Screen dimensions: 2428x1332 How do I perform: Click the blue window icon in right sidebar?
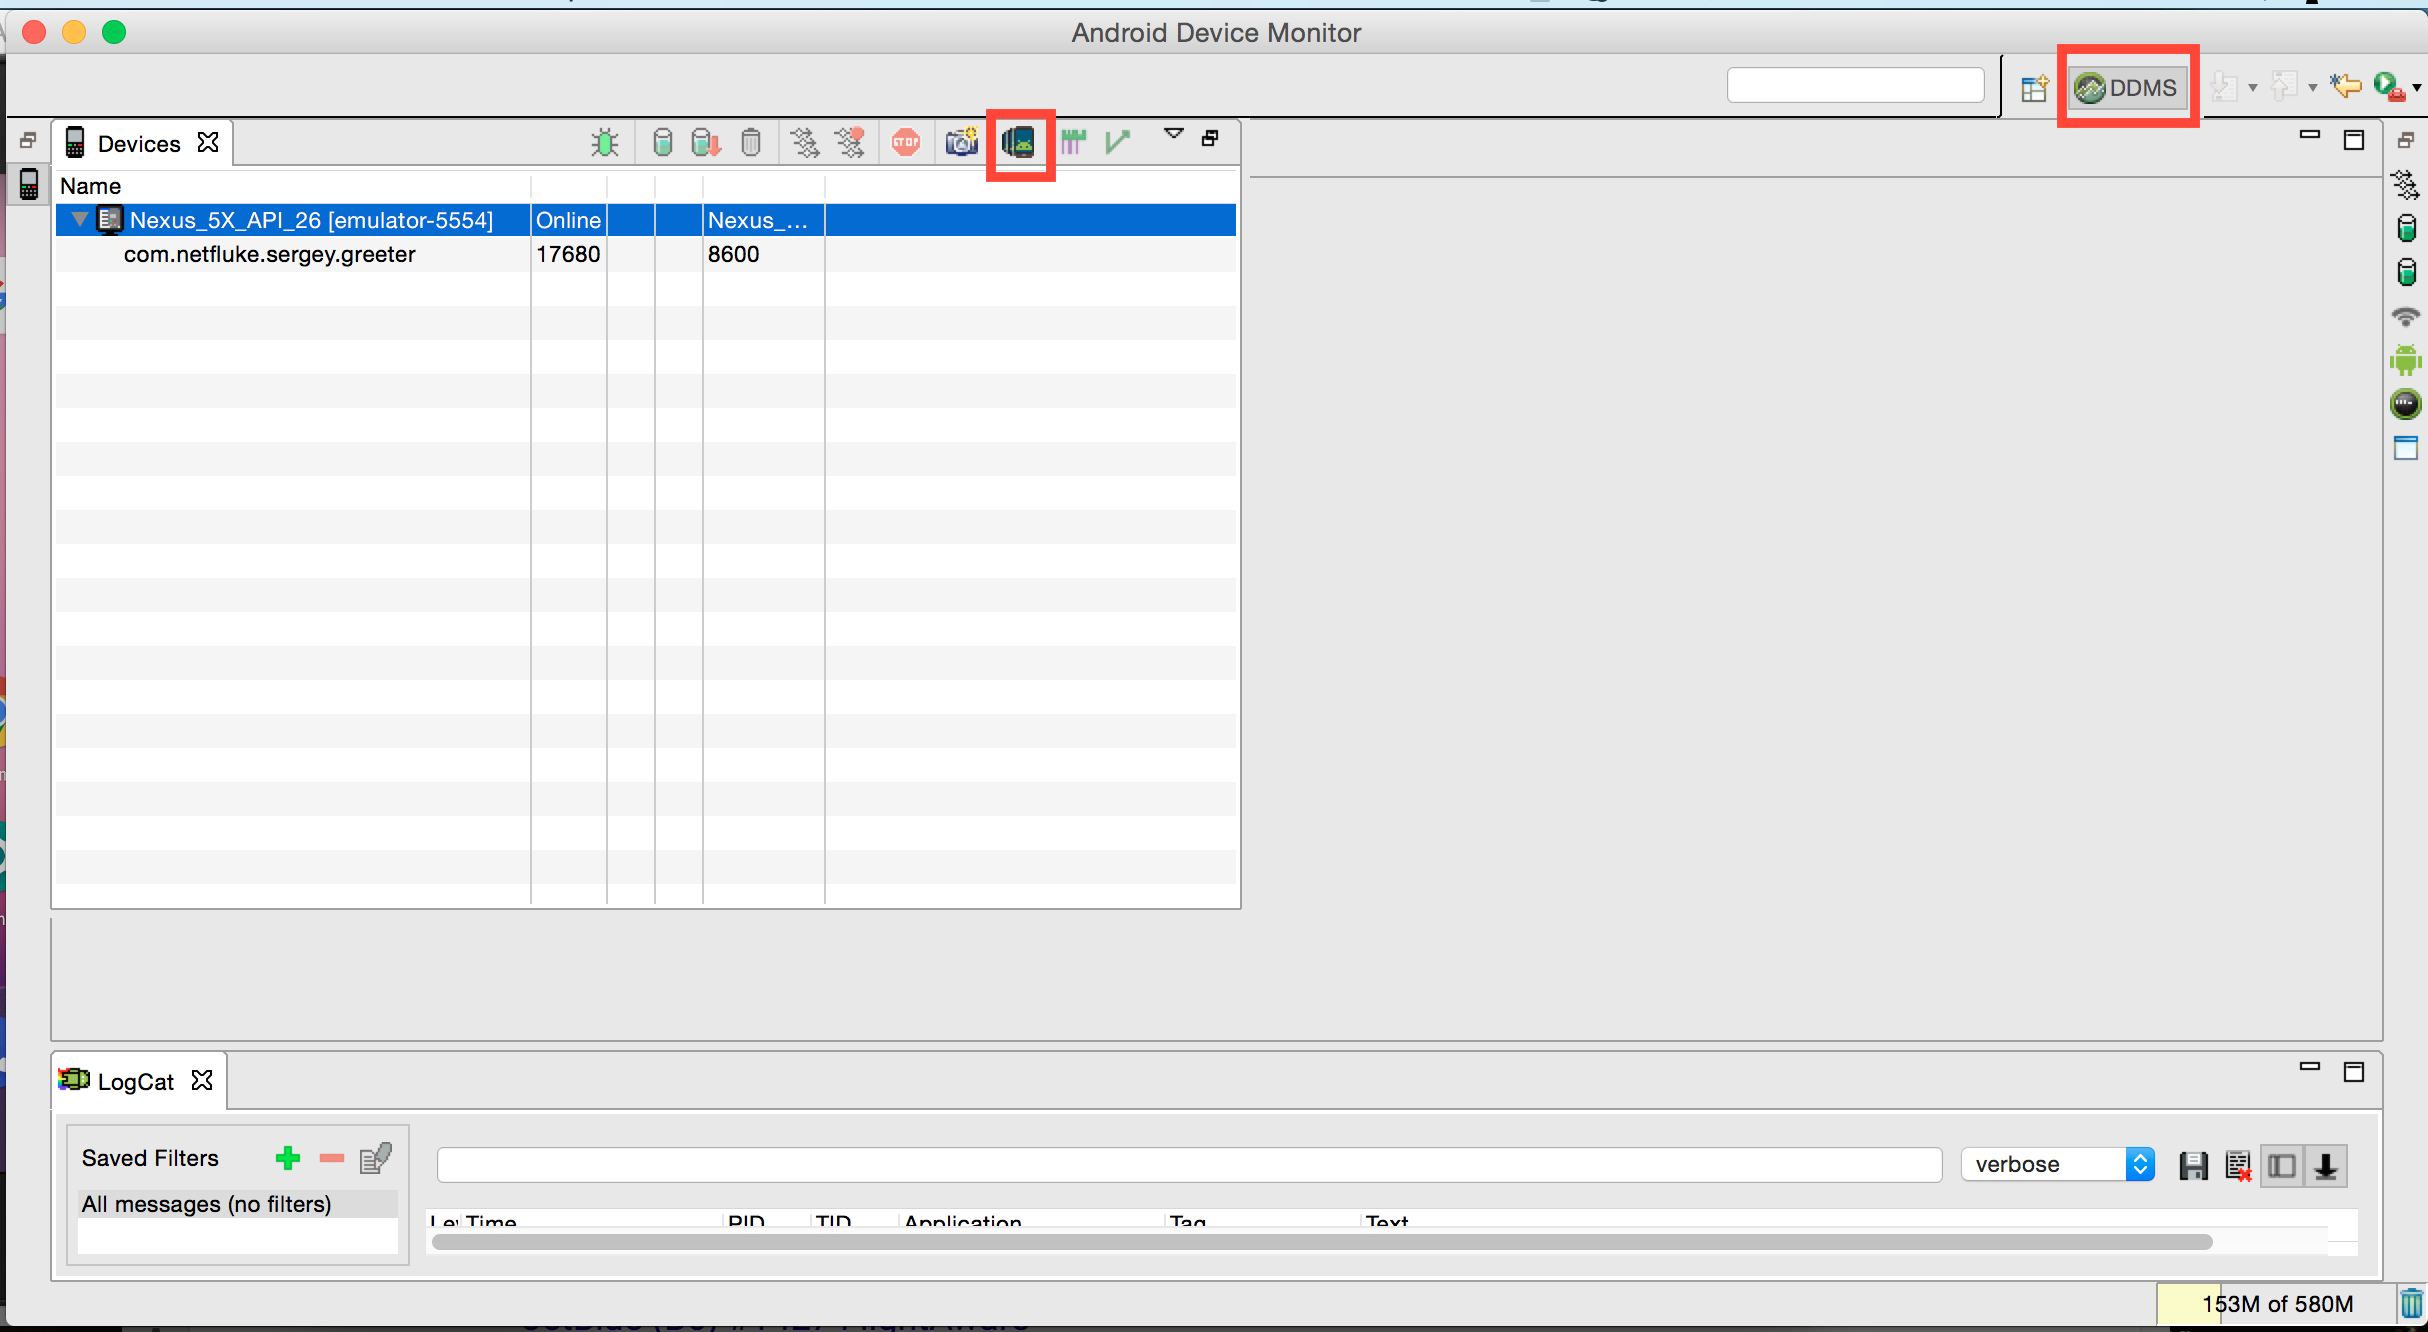2406,448
